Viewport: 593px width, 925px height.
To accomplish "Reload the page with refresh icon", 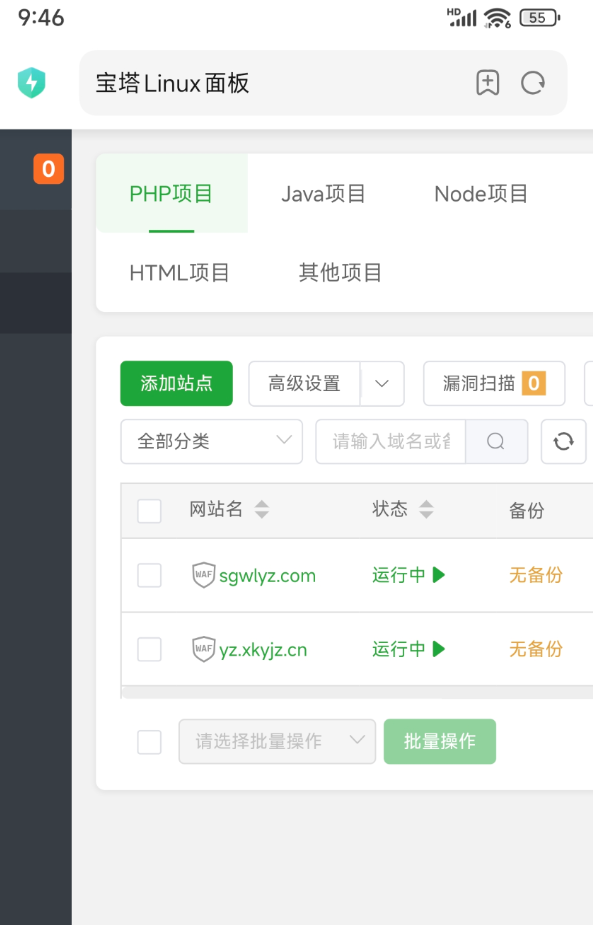I will click(x=533, y=83).
